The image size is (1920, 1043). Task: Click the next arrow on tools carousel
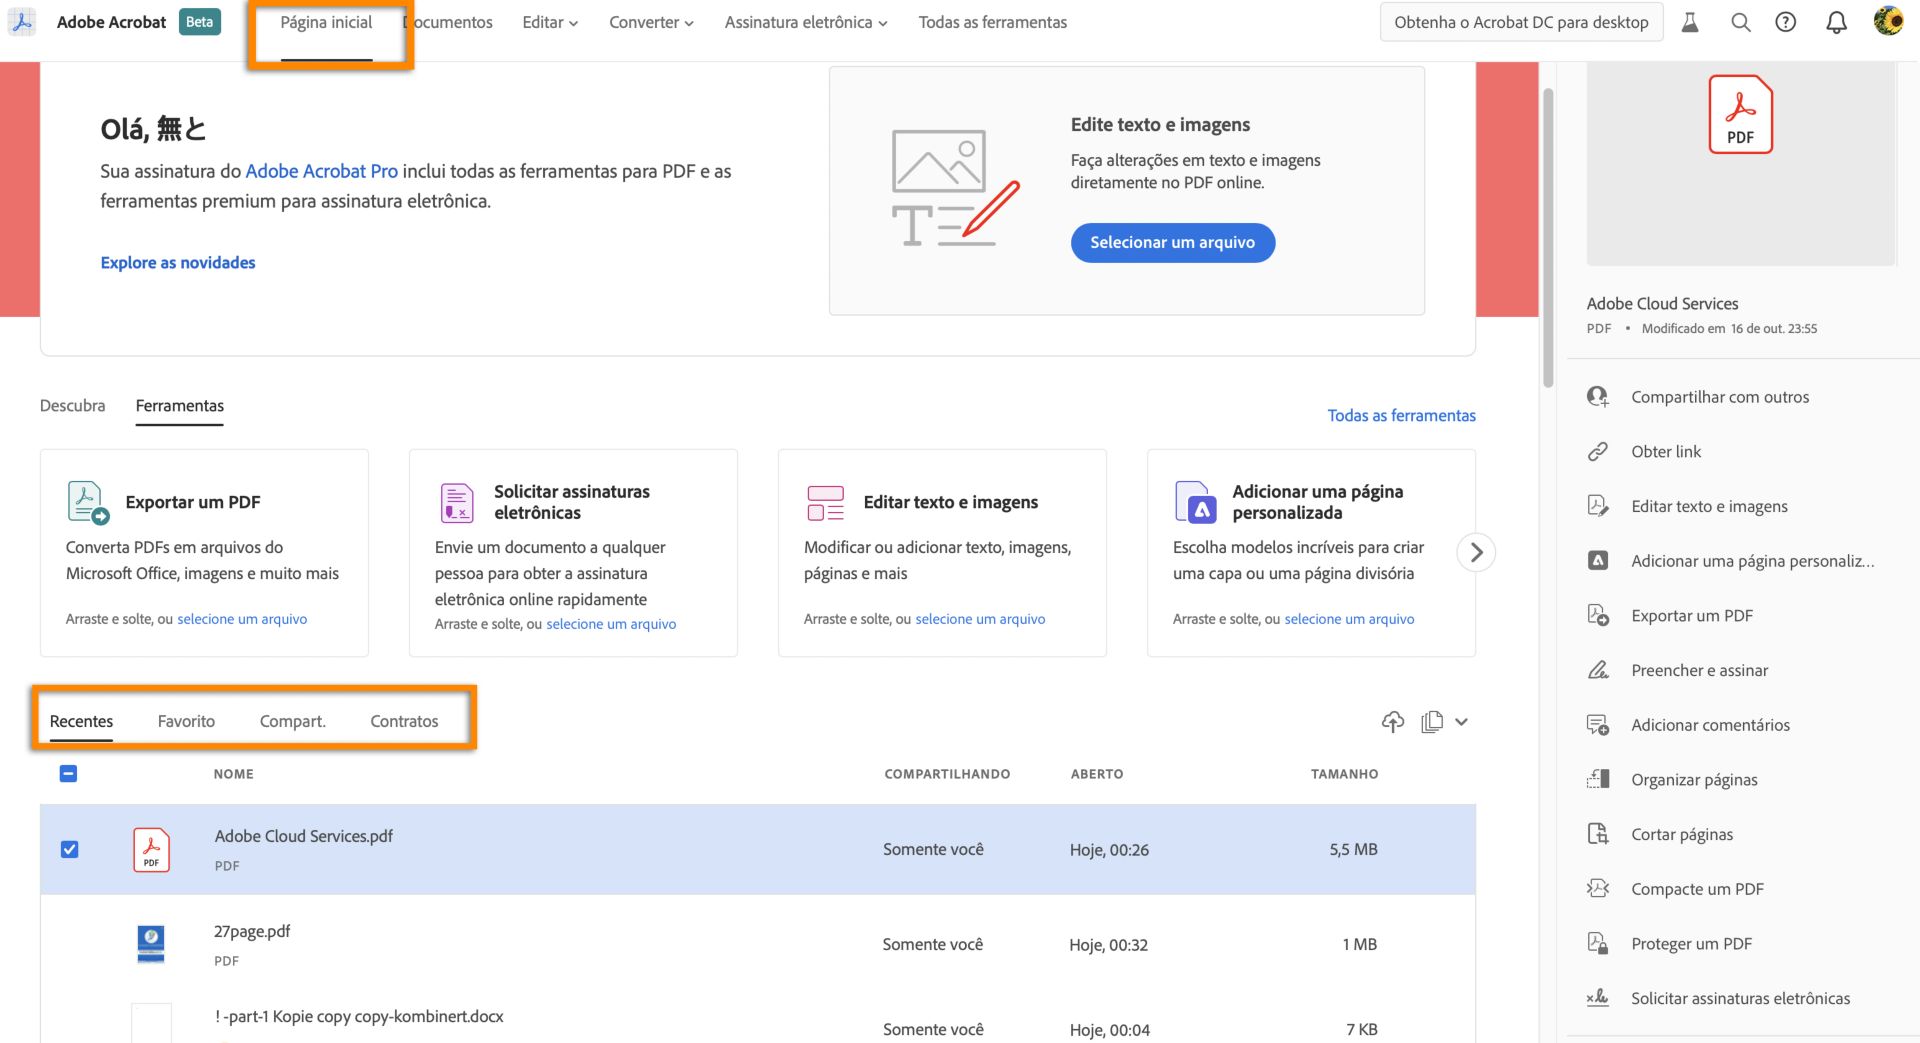tap(1476, 552)
